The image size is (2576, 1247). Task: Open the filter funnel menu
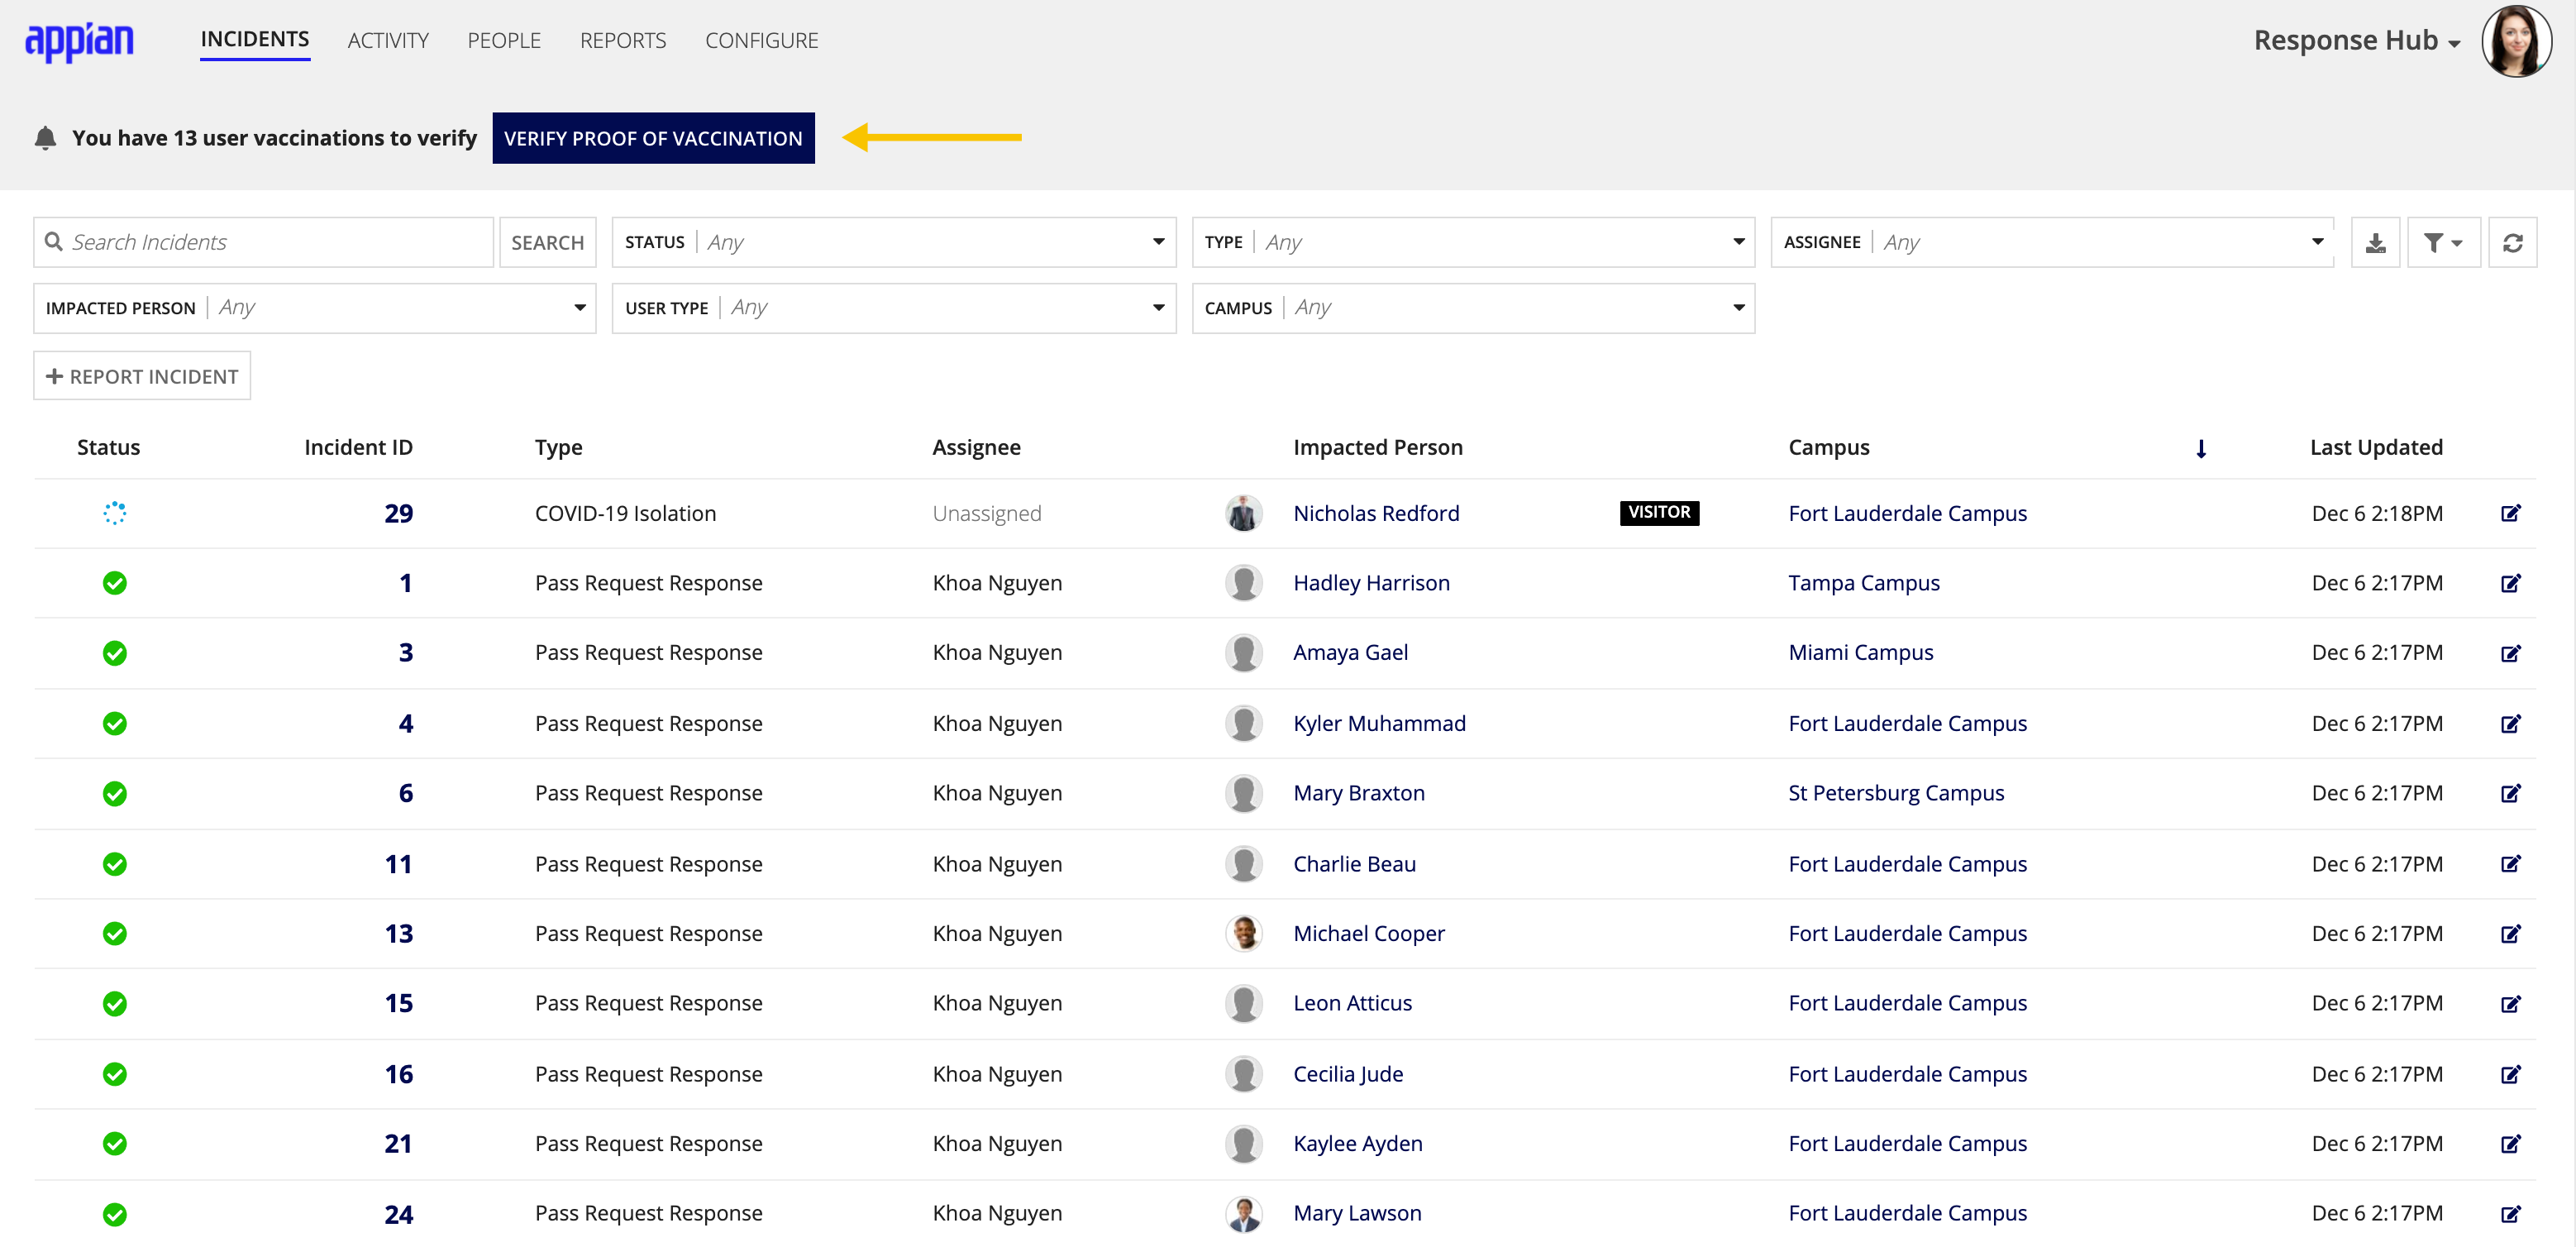pos(2443,242)
